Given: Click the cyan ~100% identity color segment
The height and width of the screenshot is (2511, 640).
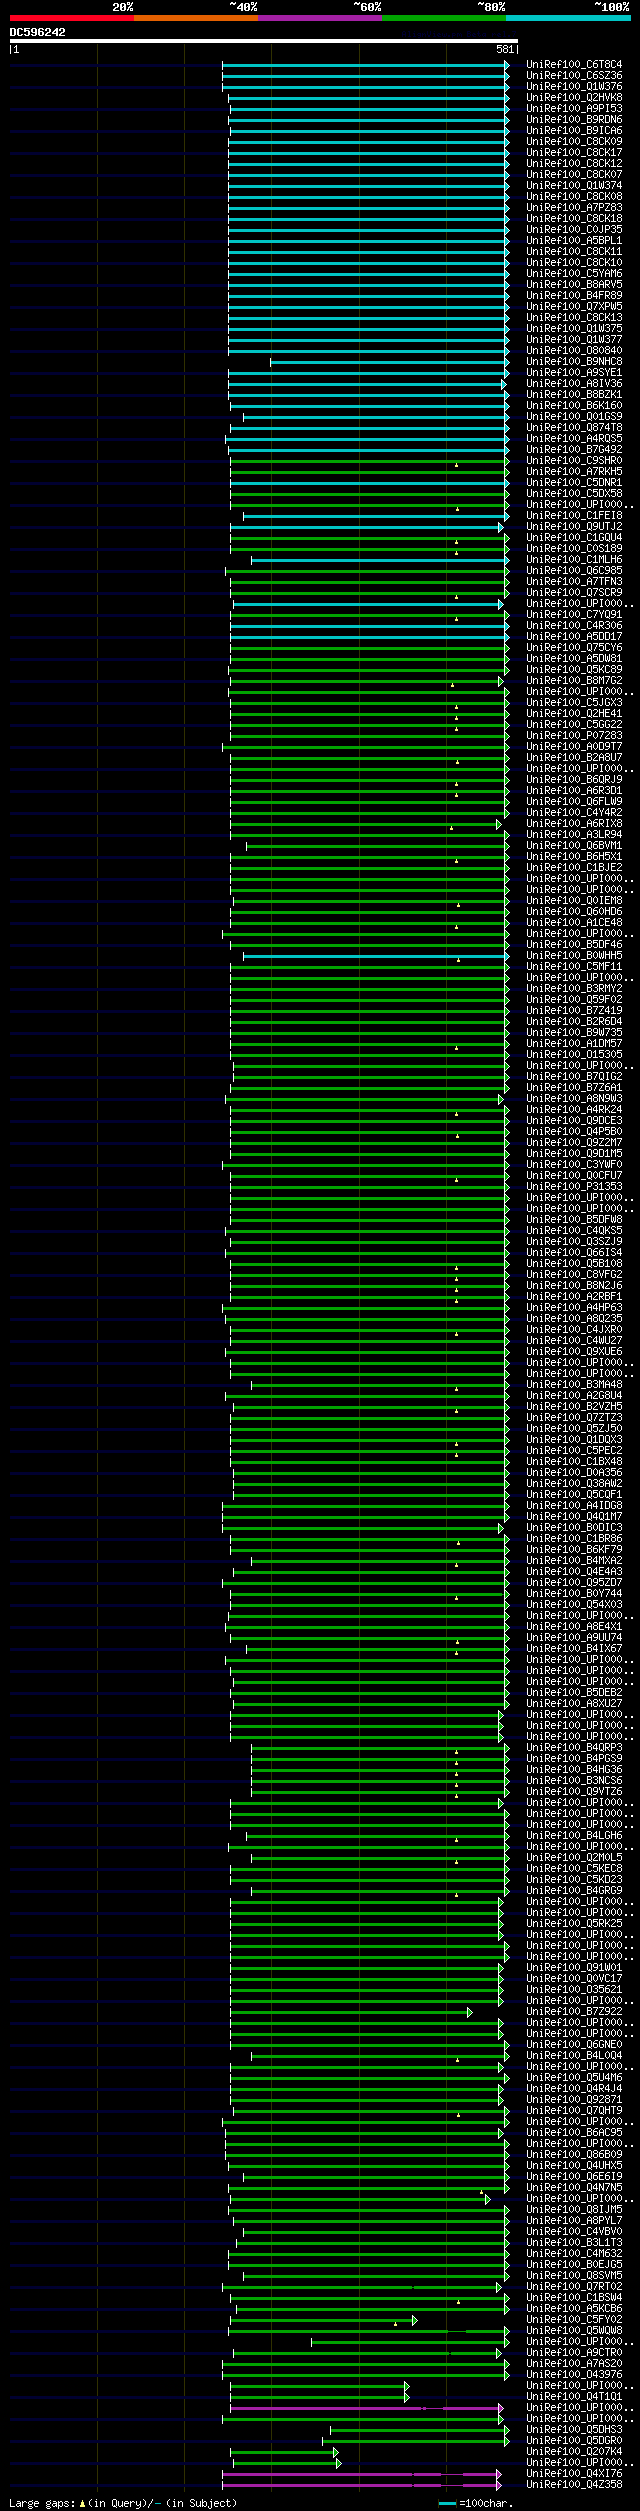Looking at the screenshot, I should [567, 18].
